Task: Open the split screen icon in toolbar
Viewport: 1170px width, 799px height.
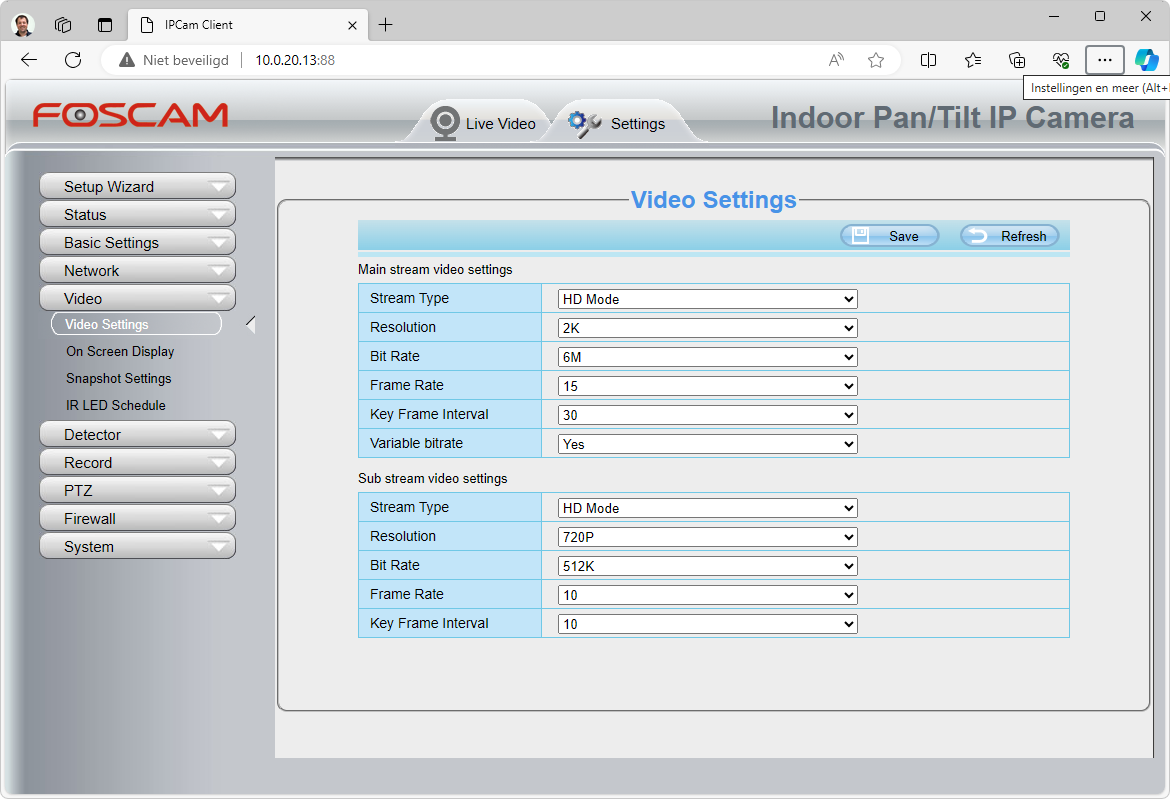Action: [928, 60]
